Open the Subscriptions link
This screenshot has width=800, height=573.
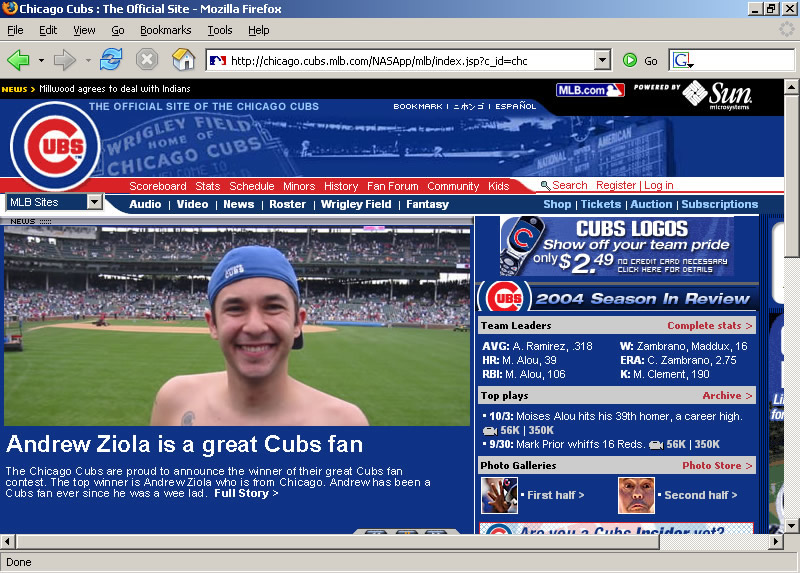point(719,204)
